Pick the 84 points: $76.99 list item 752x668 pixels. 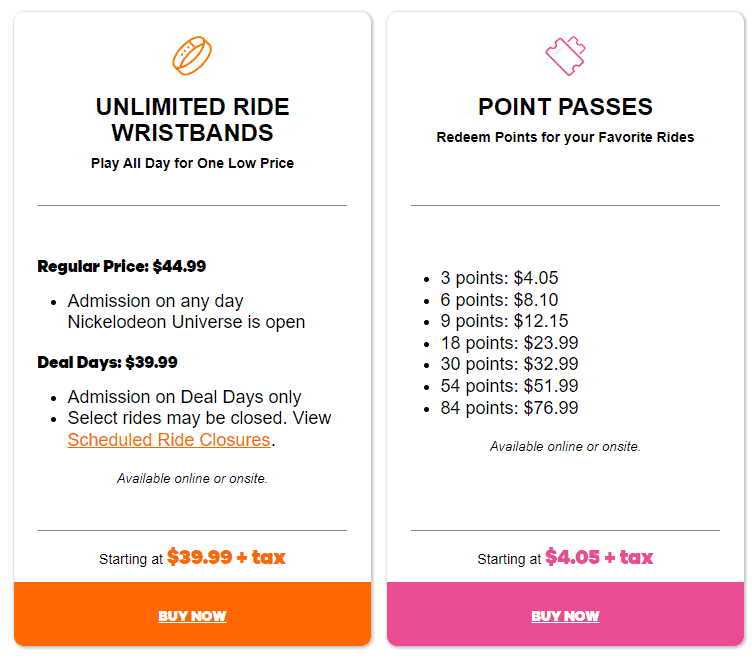point(509,408)
